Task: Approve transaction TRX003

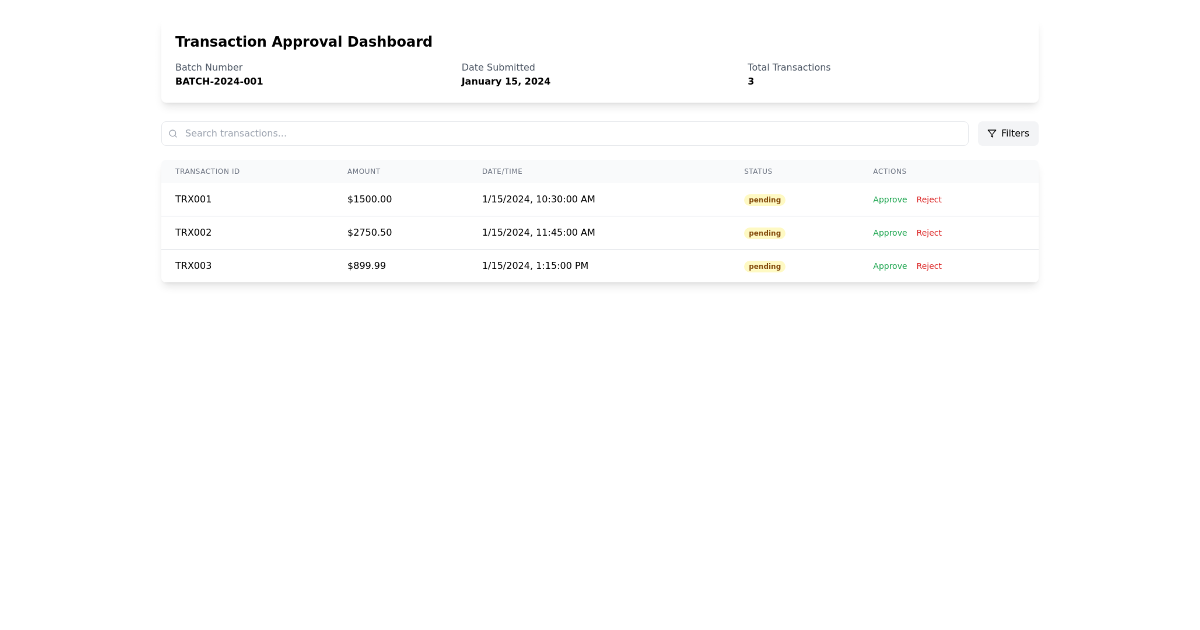Action: coord(889,266)
